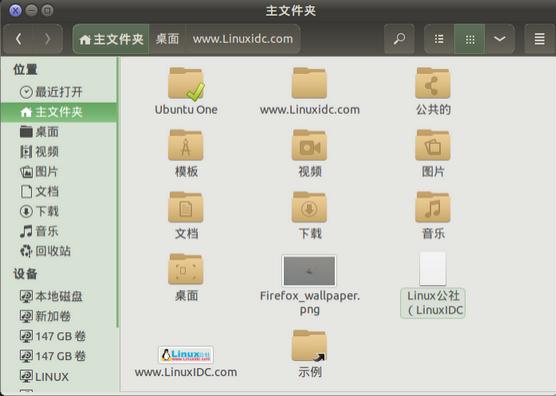The image size is (556, 396).
Task: Open 回收站 in the sidebar
Action: pos(59,251)
